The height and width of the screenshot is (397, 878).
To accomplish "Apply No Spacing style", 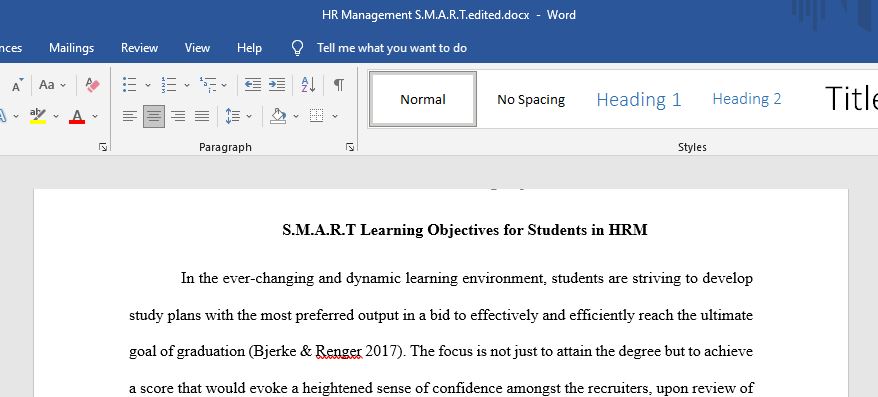I will [x=531, y=100].
